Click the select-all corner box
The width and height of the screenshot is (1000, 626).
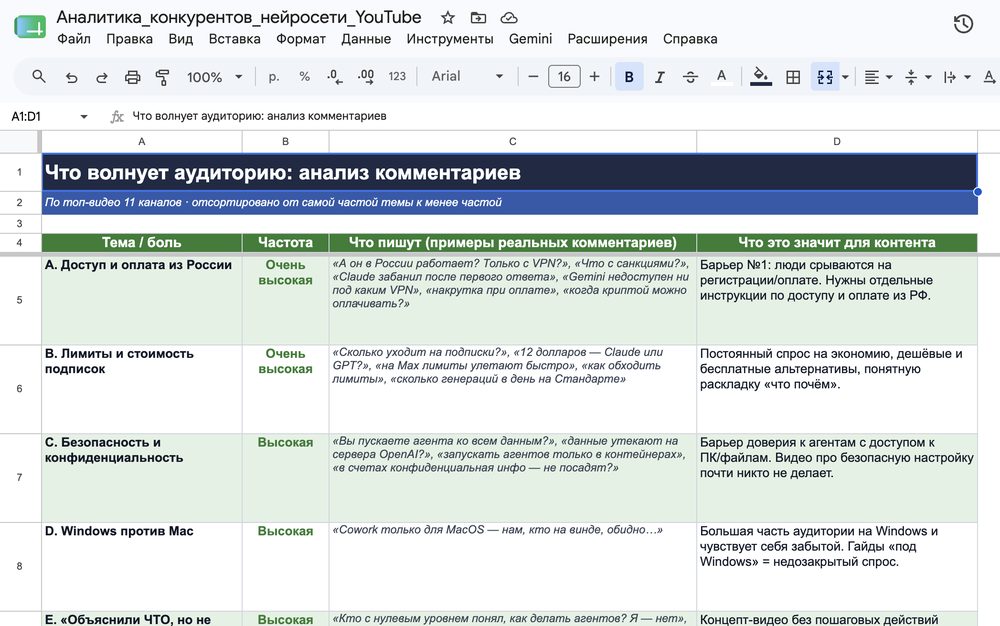click(19, 142)
